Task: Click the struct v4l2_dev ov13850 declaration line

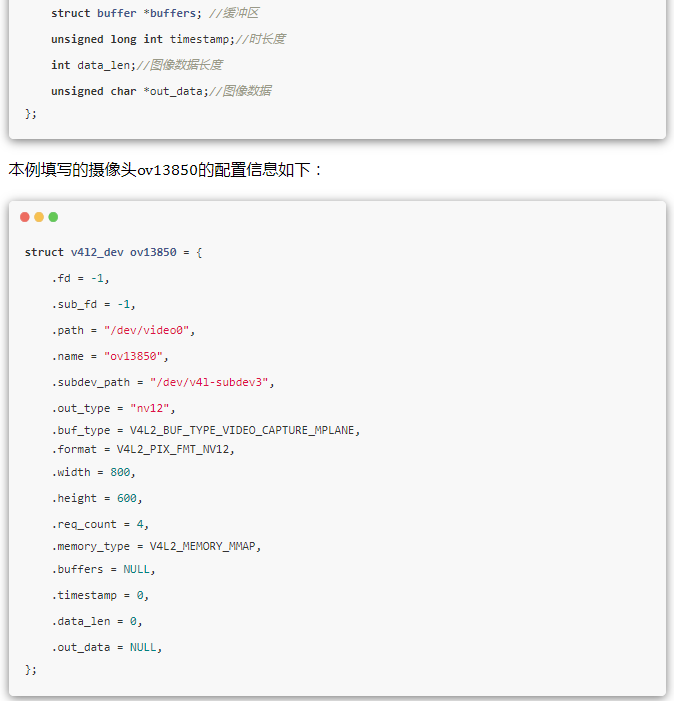Action: 114,252
